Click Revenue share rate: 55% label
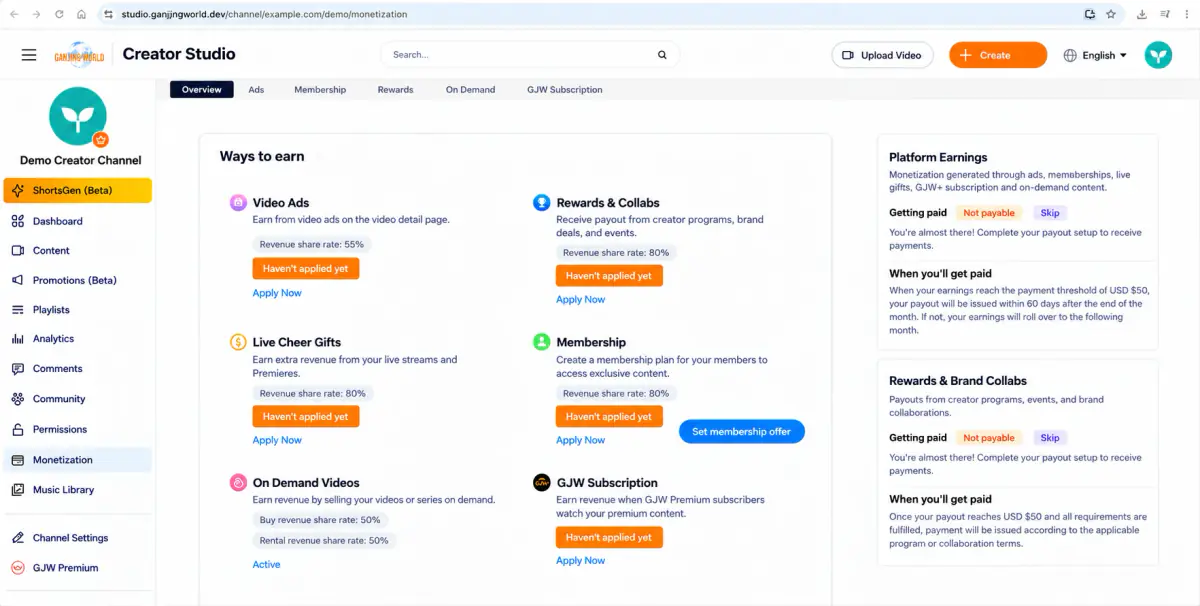 [x=312, y=244]
